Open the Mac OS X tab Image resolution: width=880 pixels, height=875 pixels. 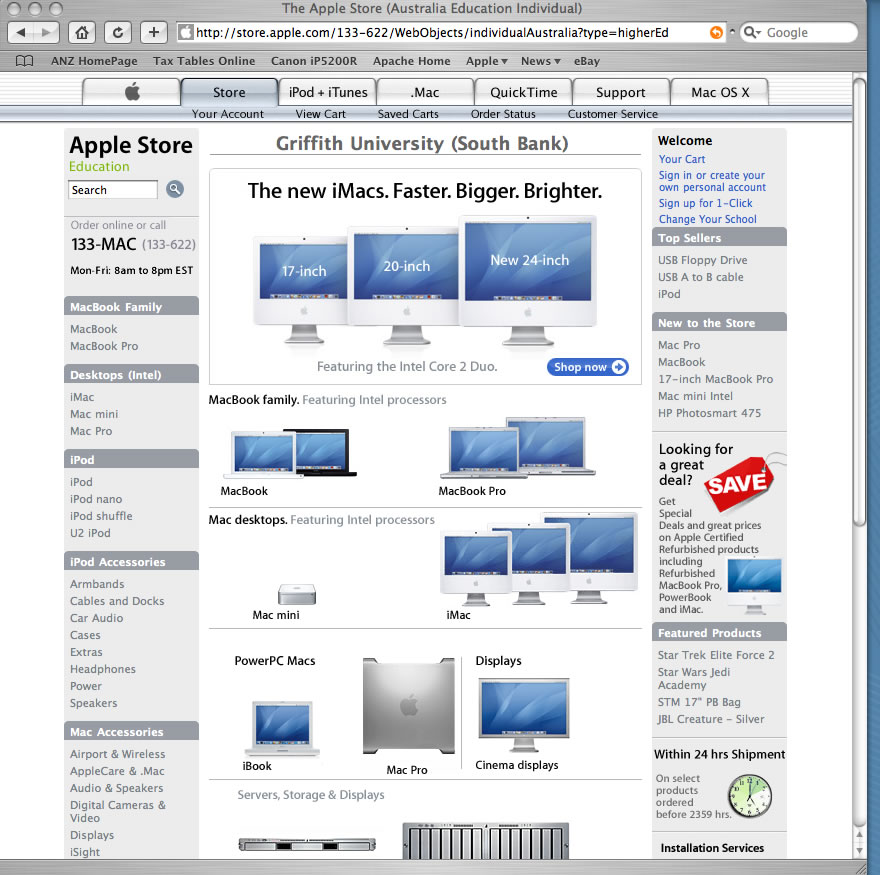720,92
